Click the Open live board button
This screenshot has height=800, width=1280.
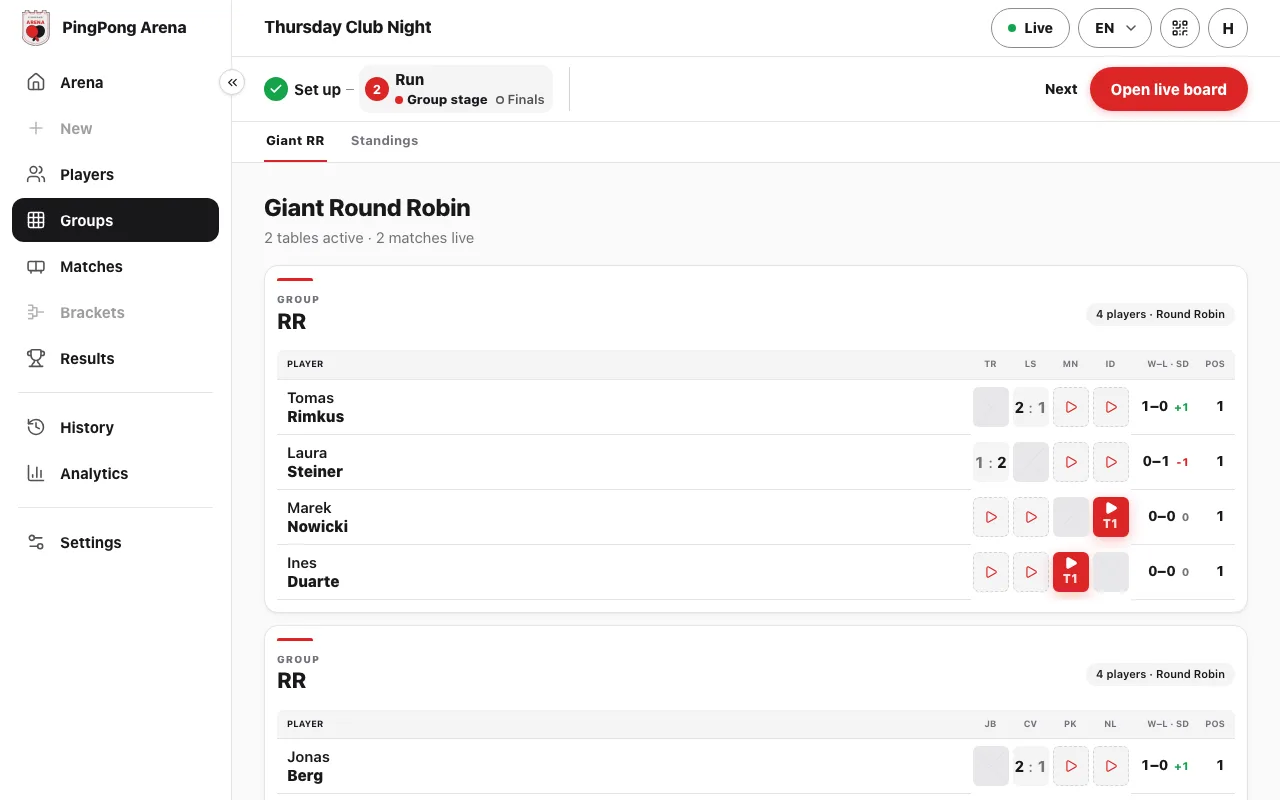tap(1168, 89)
